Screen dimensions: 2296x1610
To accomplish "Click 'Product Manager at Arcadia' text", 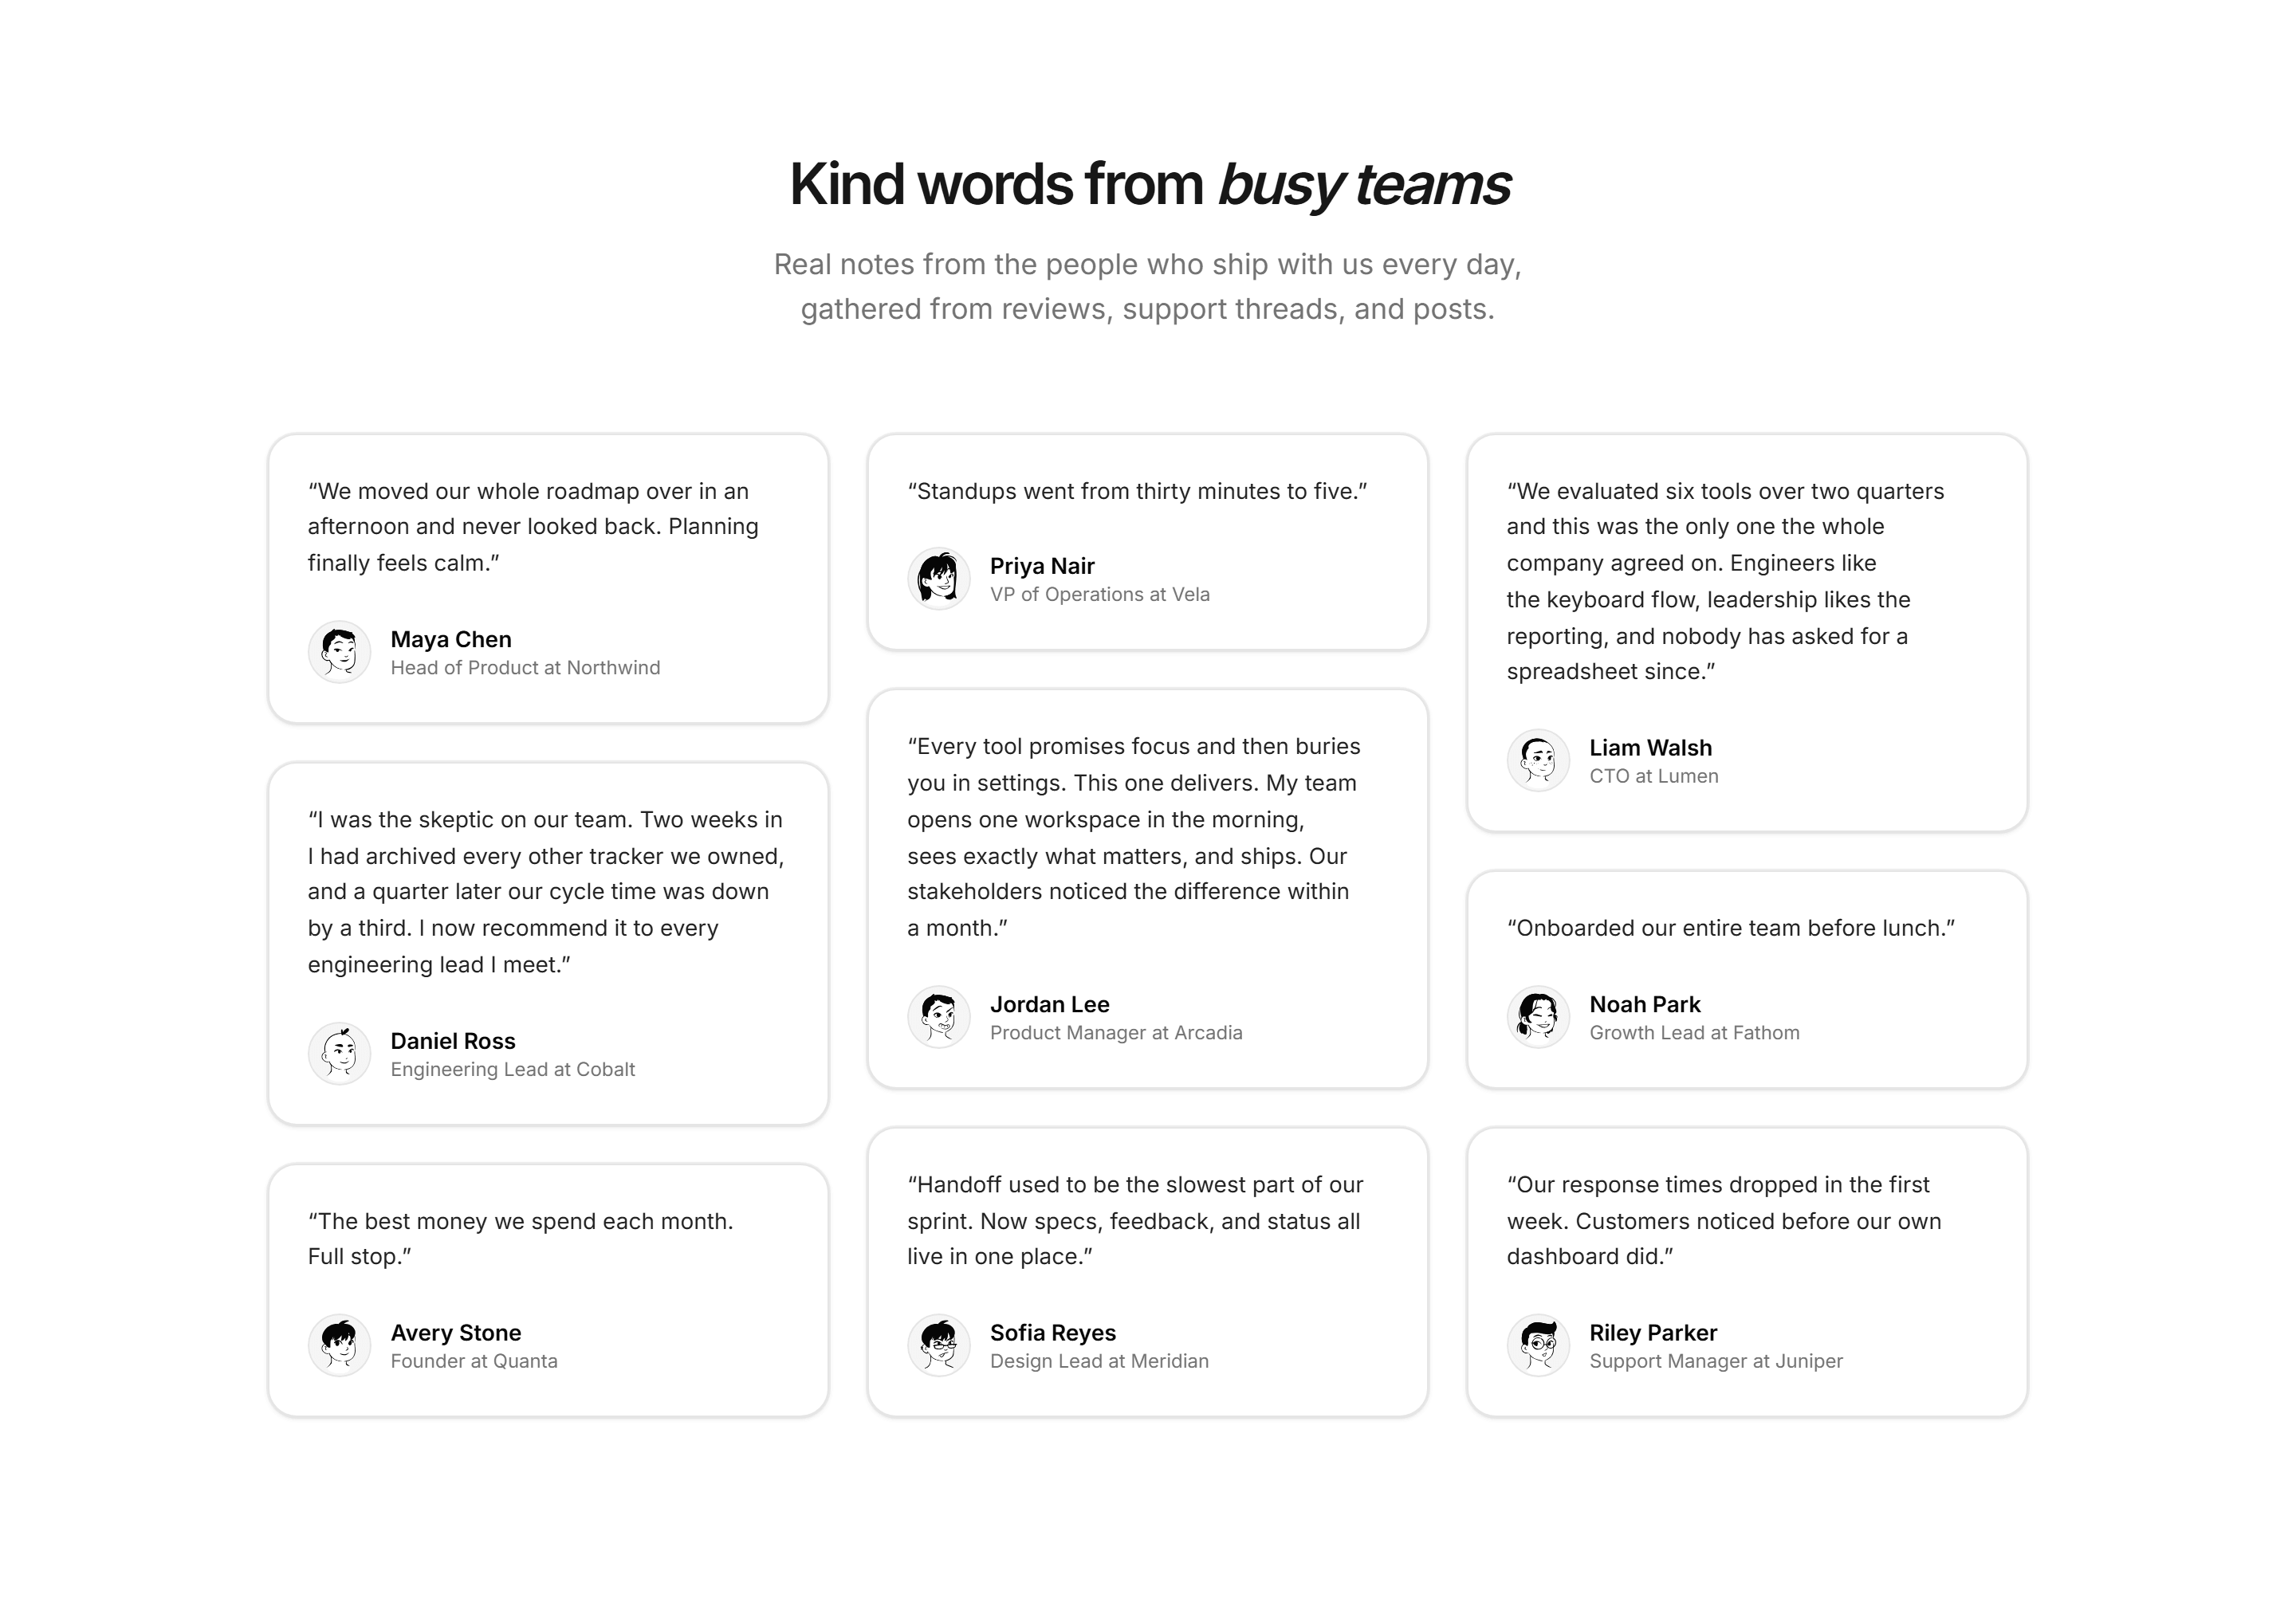I will point(1116,1033).
